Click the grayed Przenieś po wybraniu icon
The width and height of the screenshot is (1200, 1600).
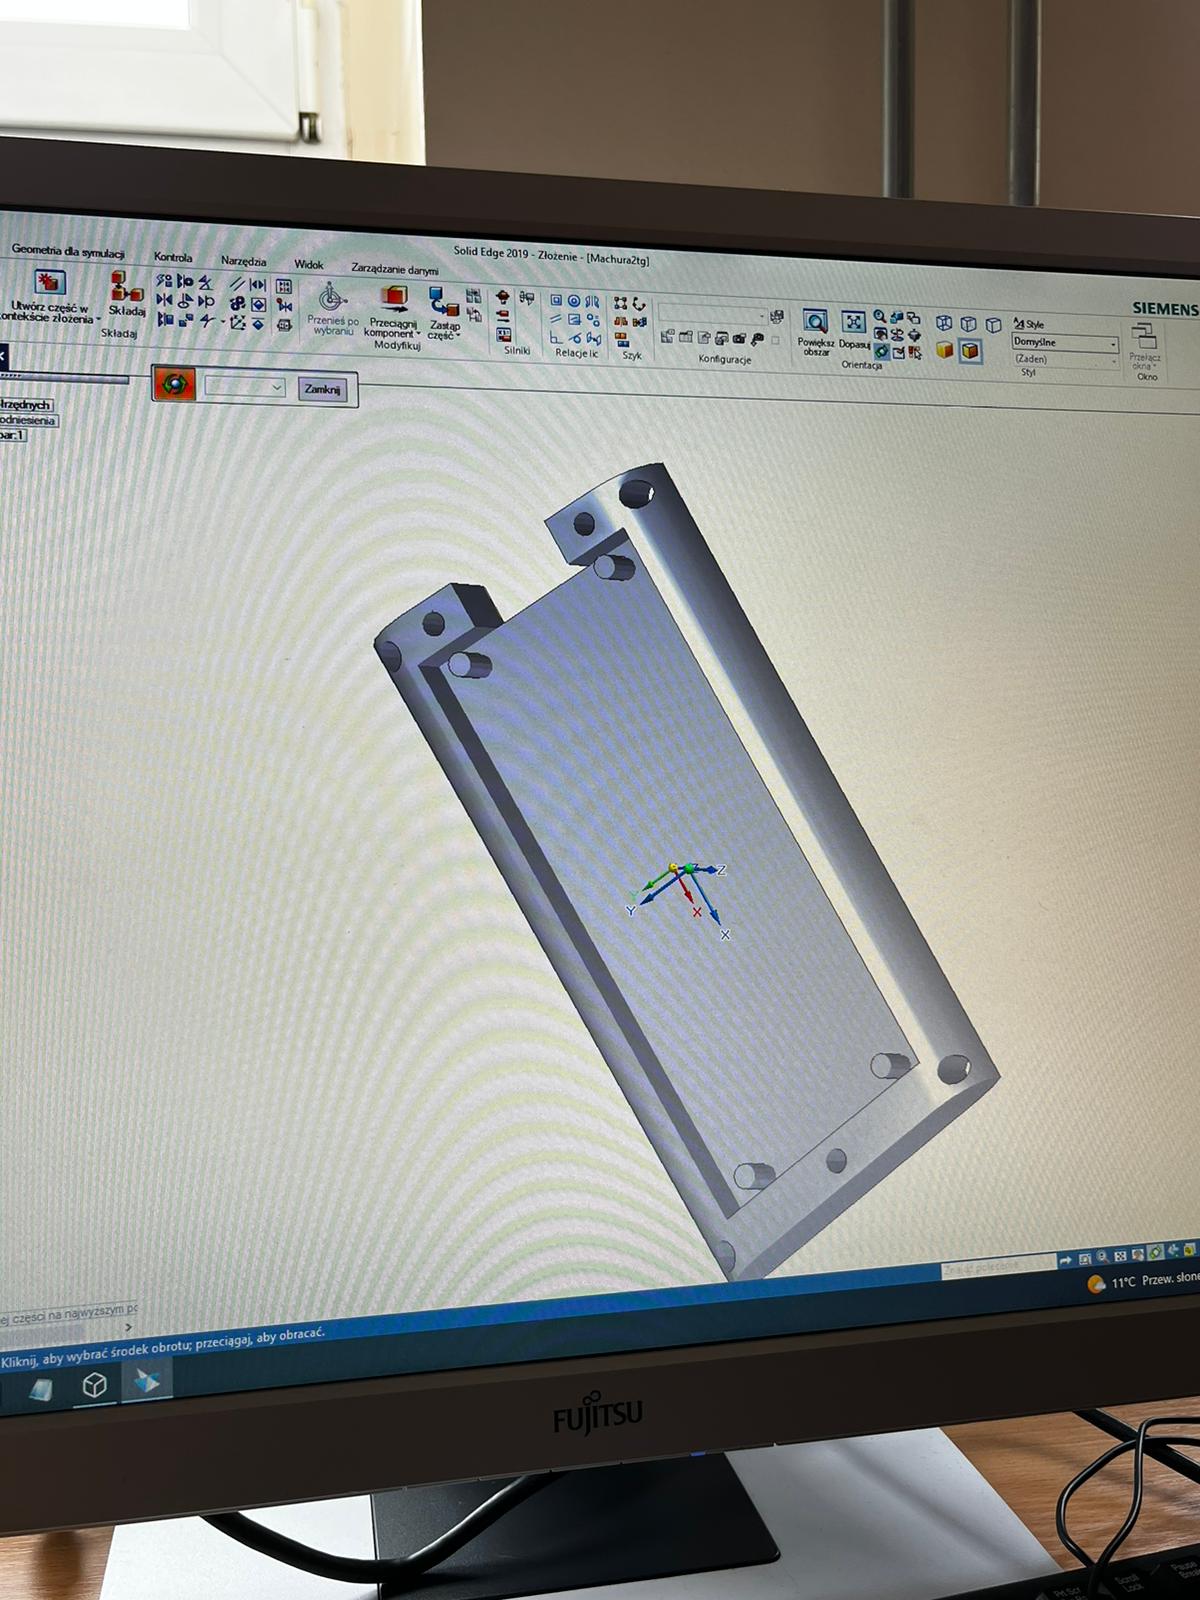pyautogui.click(x=333, y=298)
